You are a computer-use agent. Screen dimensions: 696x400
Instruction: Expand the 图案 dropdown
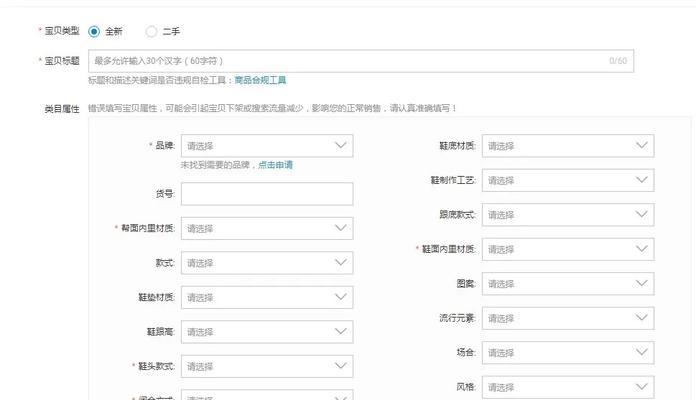point(568,283)
